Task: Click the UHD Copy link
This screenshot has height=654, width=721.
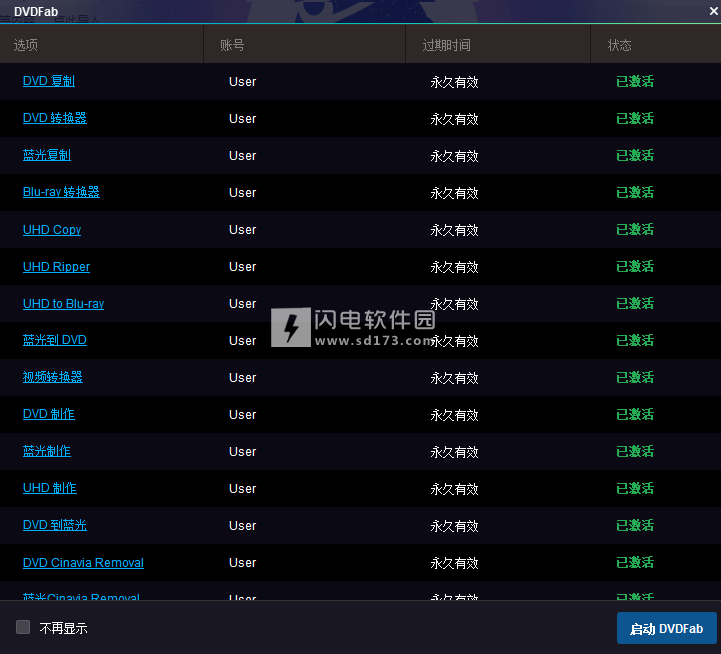Action: click(52, 229)
